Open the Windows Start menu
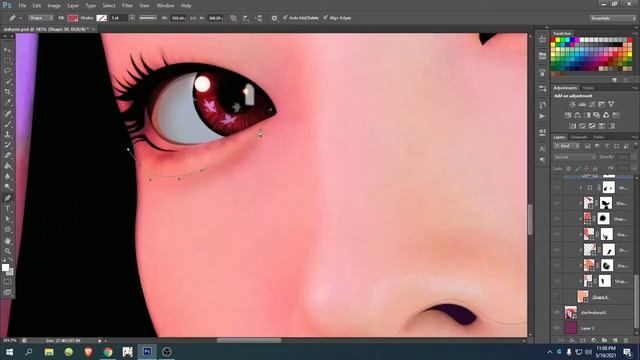 point(9,352)
